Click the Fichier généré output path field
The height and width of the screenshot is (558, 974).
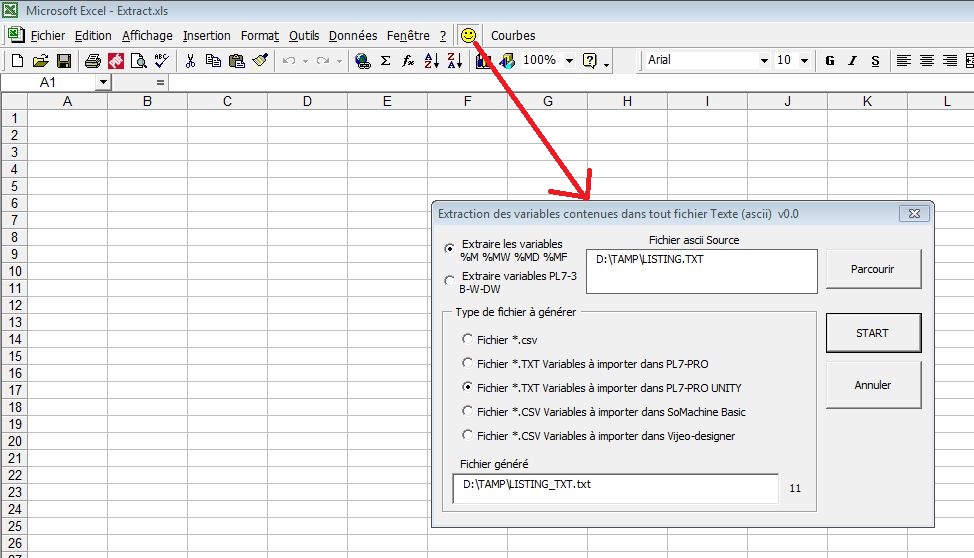point(615,487)
